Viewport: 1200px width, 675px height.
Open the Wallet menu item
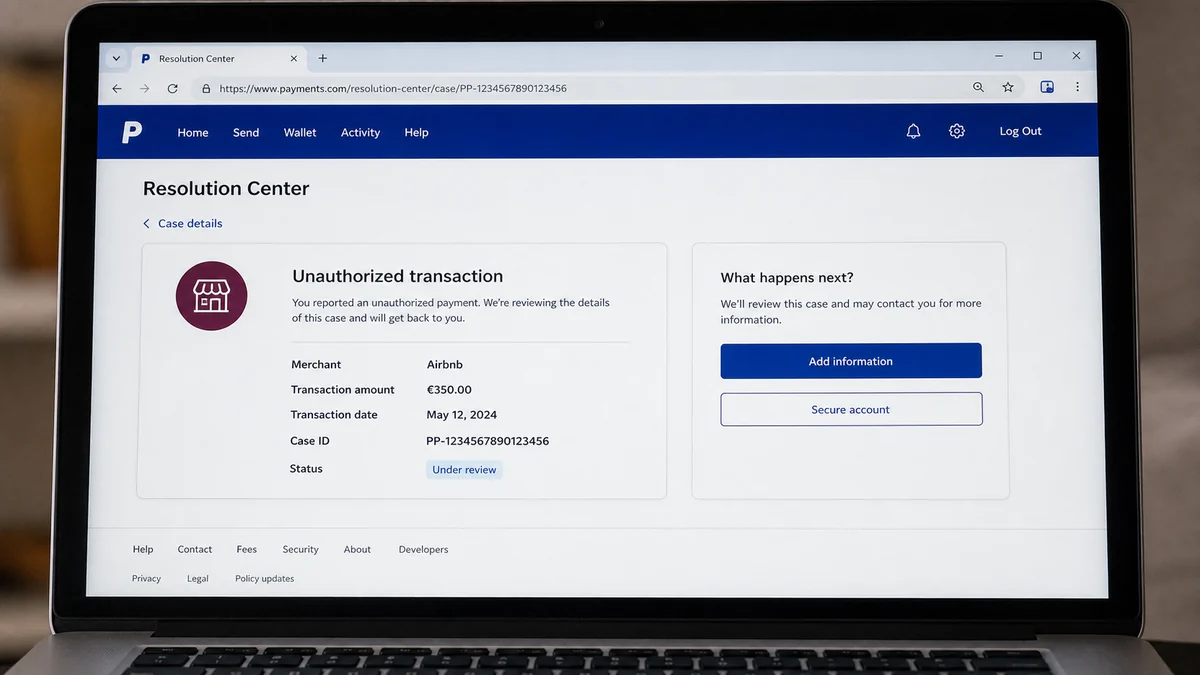tap(300, 132)
